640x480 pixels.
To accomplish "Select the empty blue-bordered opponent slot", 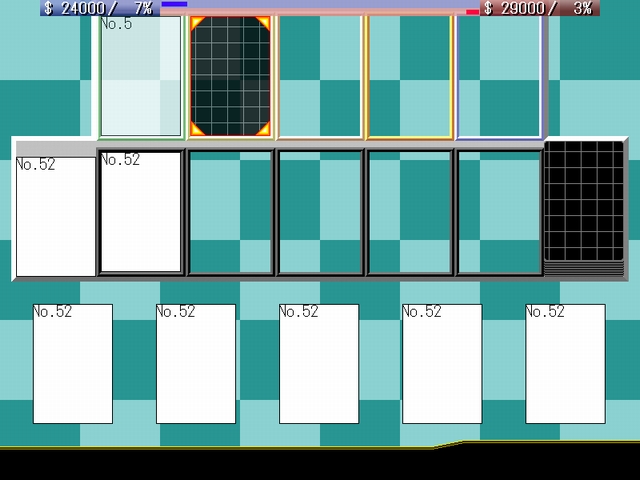I will click(500, 77).
